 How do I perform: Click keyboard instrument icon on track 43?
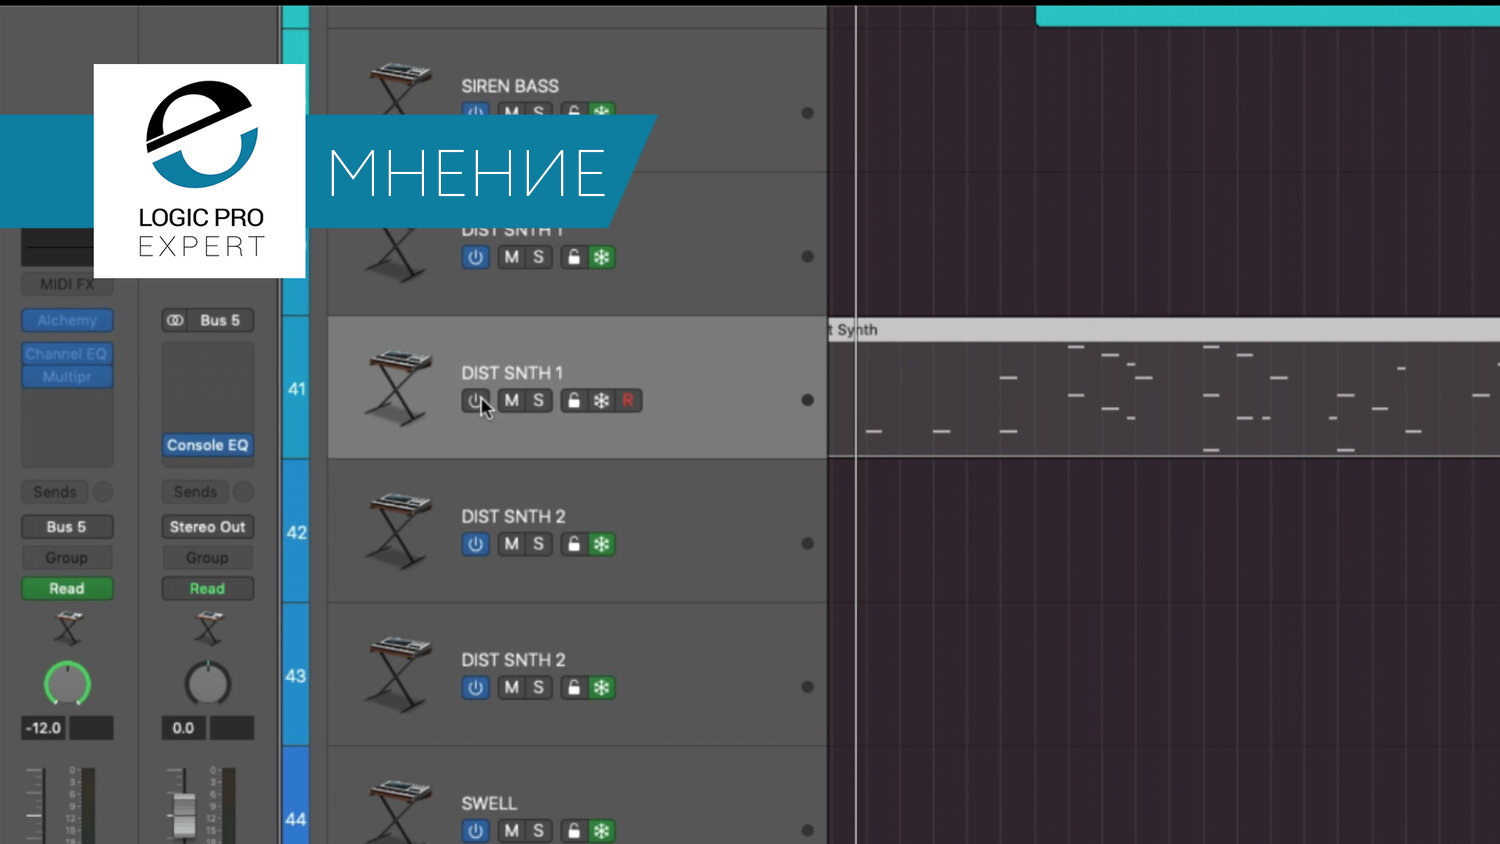[x=398, y=675]
